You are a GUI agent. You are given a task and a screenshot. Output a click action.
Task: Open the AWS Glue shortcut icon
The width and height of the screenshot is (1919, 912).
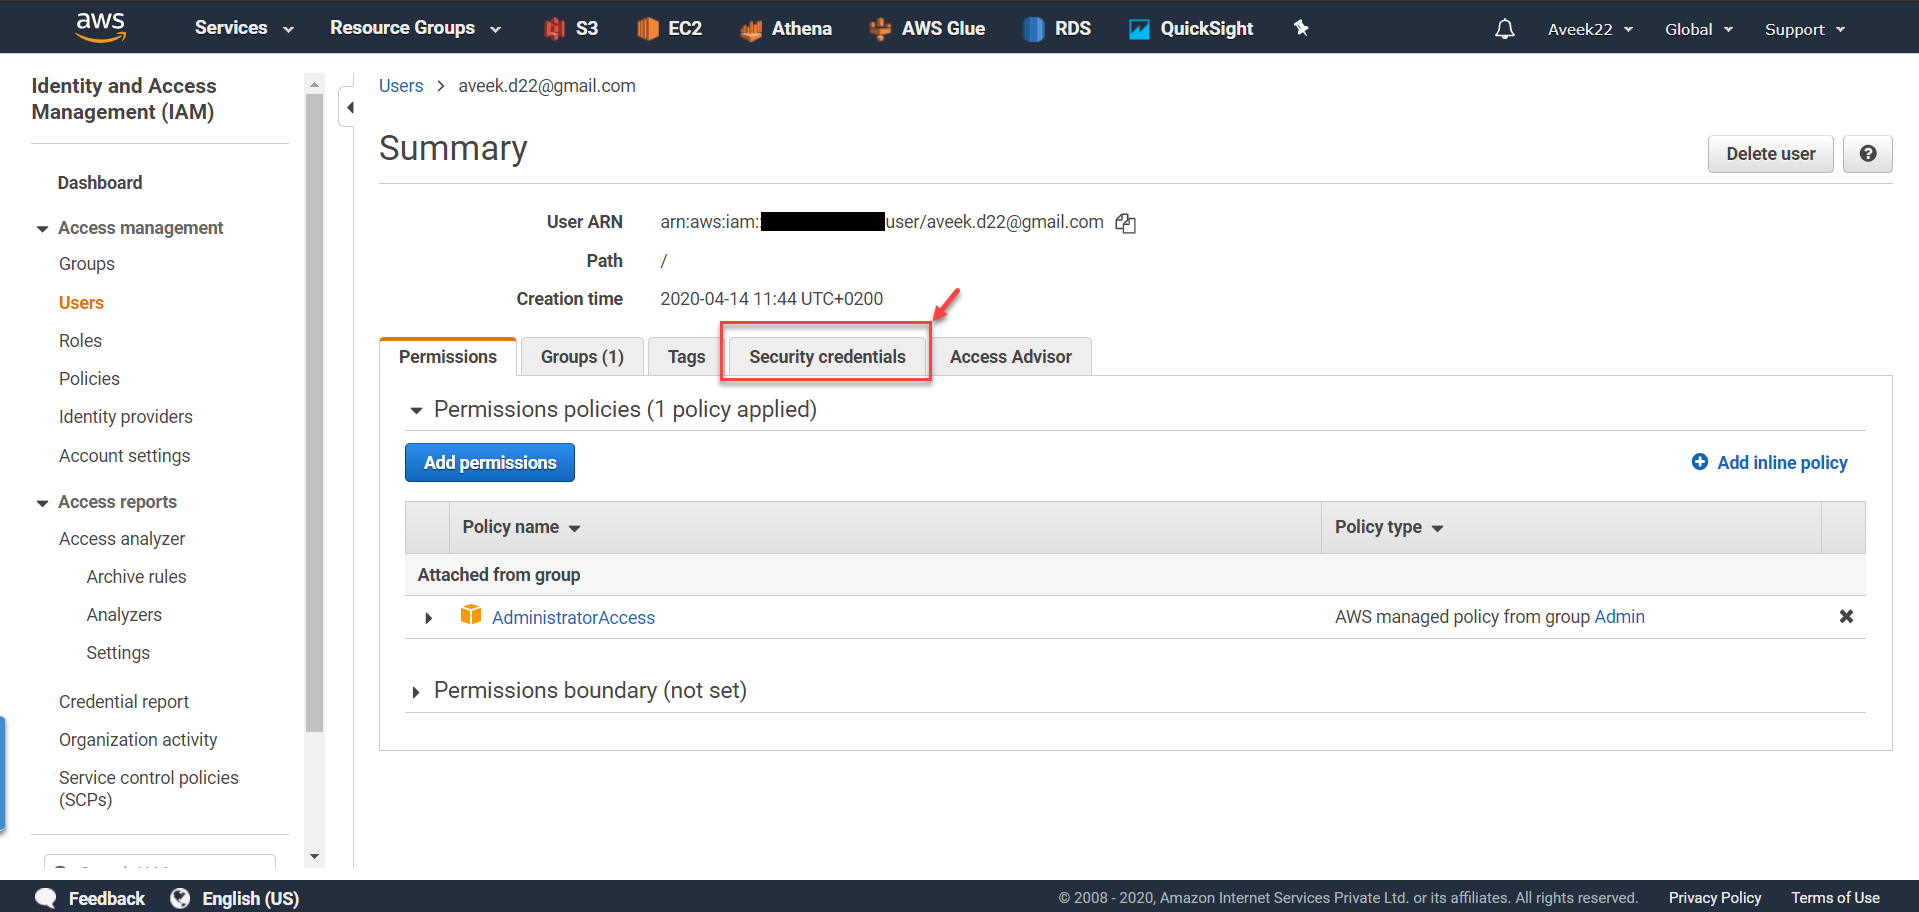pyautogui.click(x=880, y=29)
